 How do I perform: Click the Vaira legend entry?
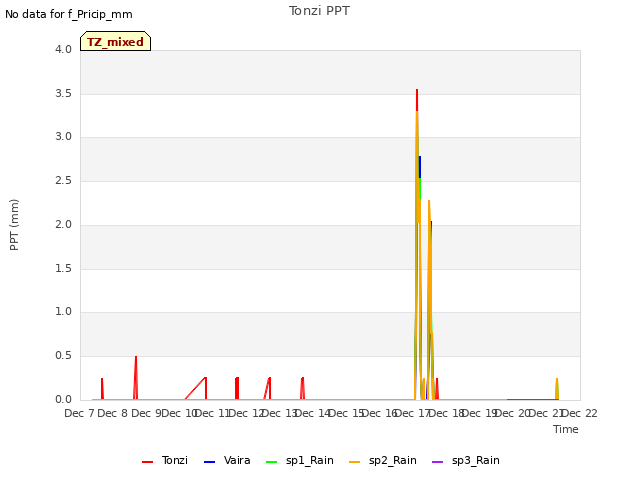click(227, 460)
